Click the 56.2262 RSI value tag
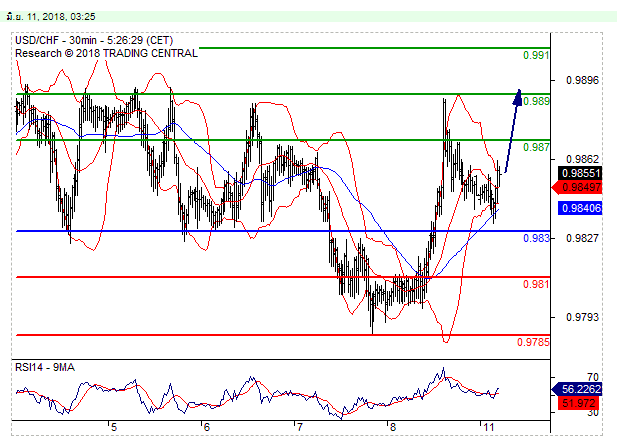 coord(577,389)
